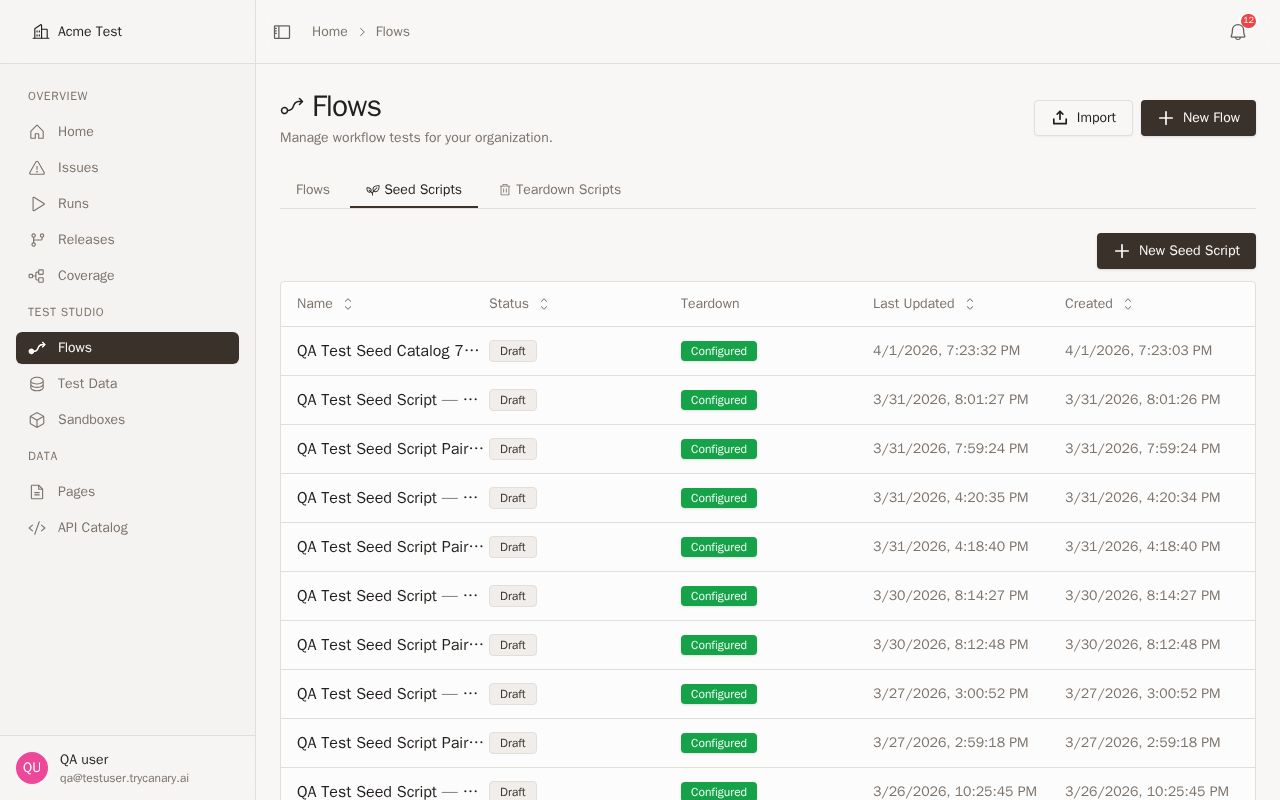Screen dimensions: 1280x800
Task: Click created date 3/31/2026, 4:18:40 PM
Action: (x=1142, y=547)
